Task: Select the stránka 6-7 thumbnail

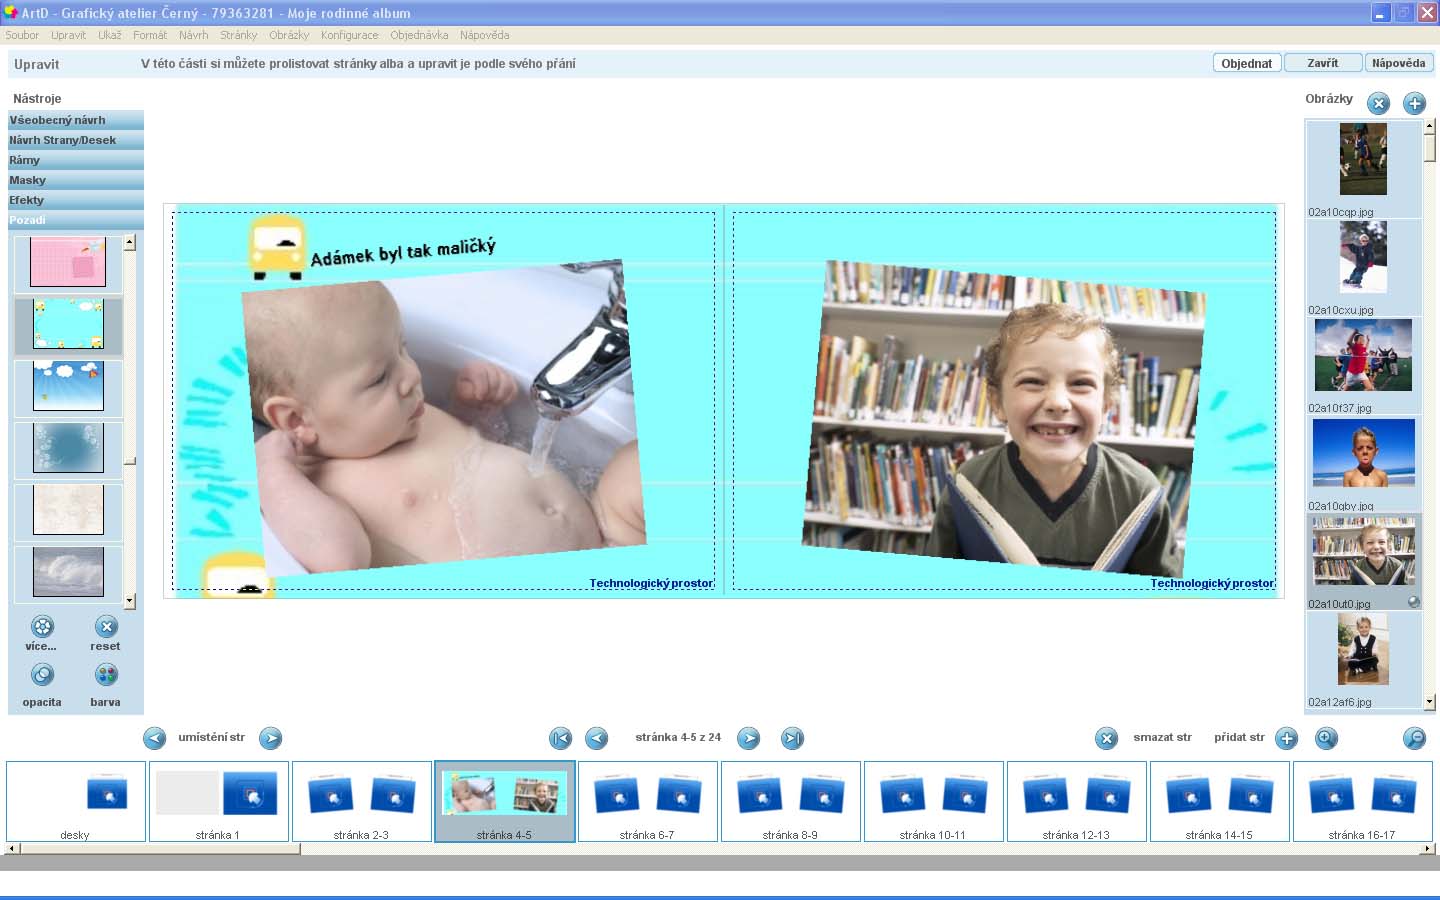Action: click(x=647, y=800)
